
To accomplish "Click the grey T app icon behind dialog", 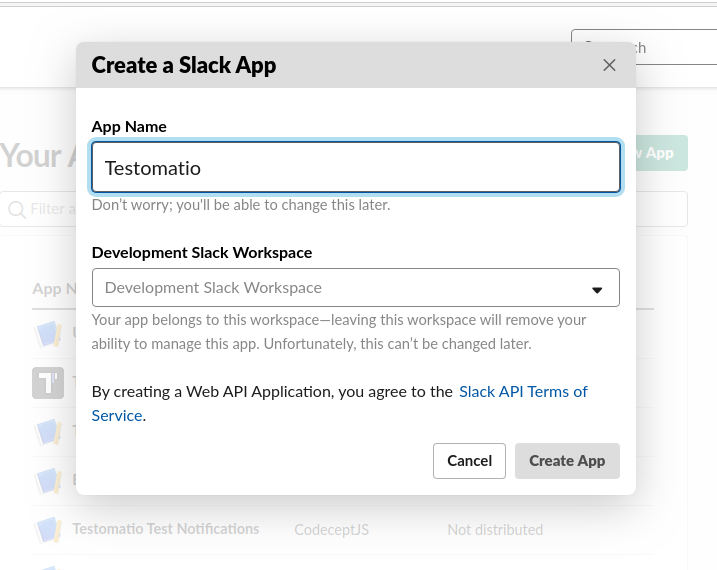I will click(x=48, y=383).
